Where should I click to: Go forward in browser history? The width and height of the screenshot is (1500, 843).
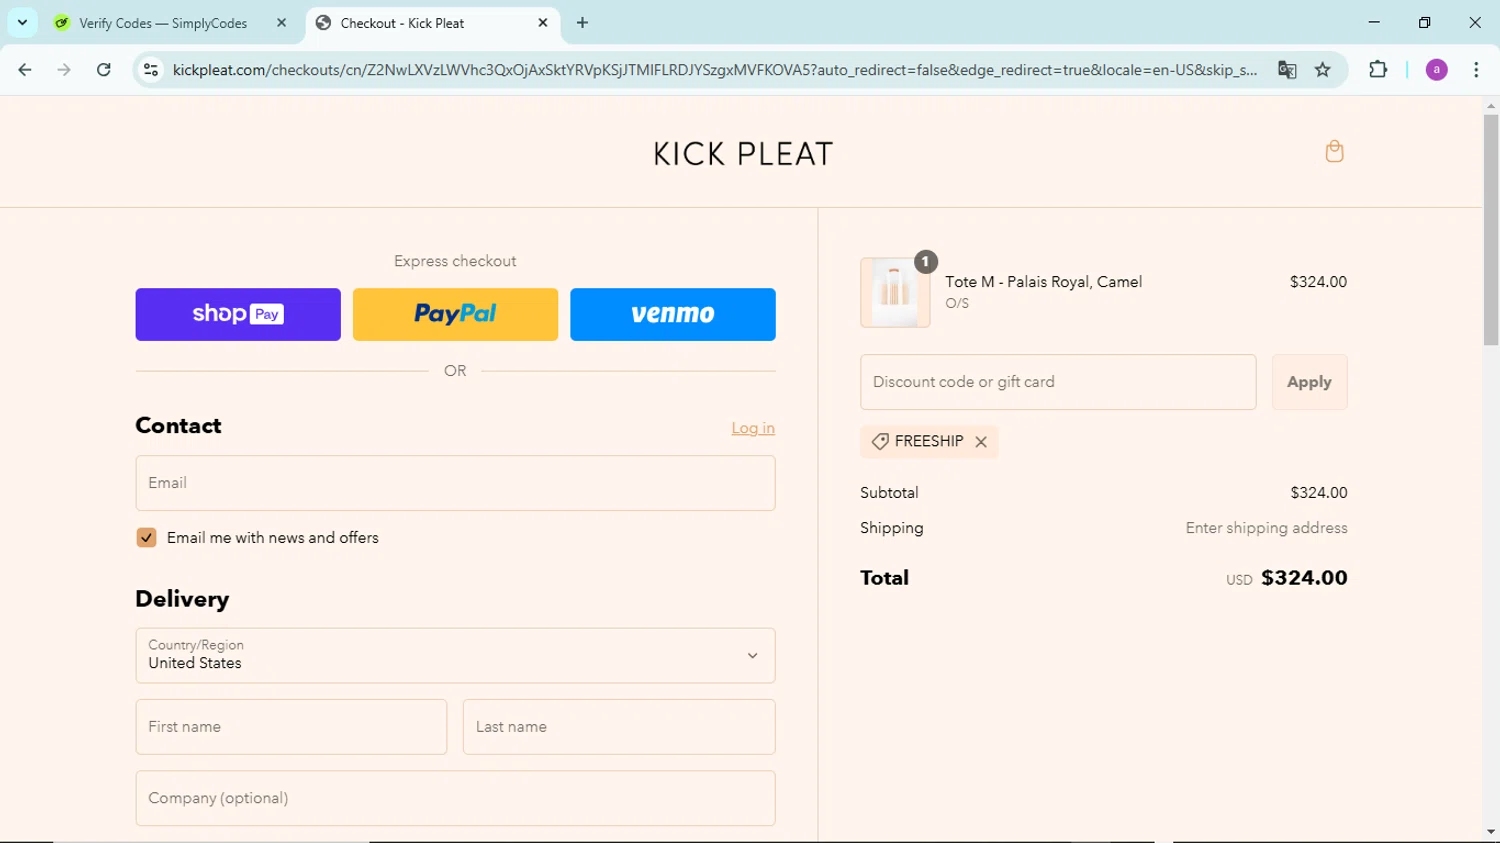point(64,70)
